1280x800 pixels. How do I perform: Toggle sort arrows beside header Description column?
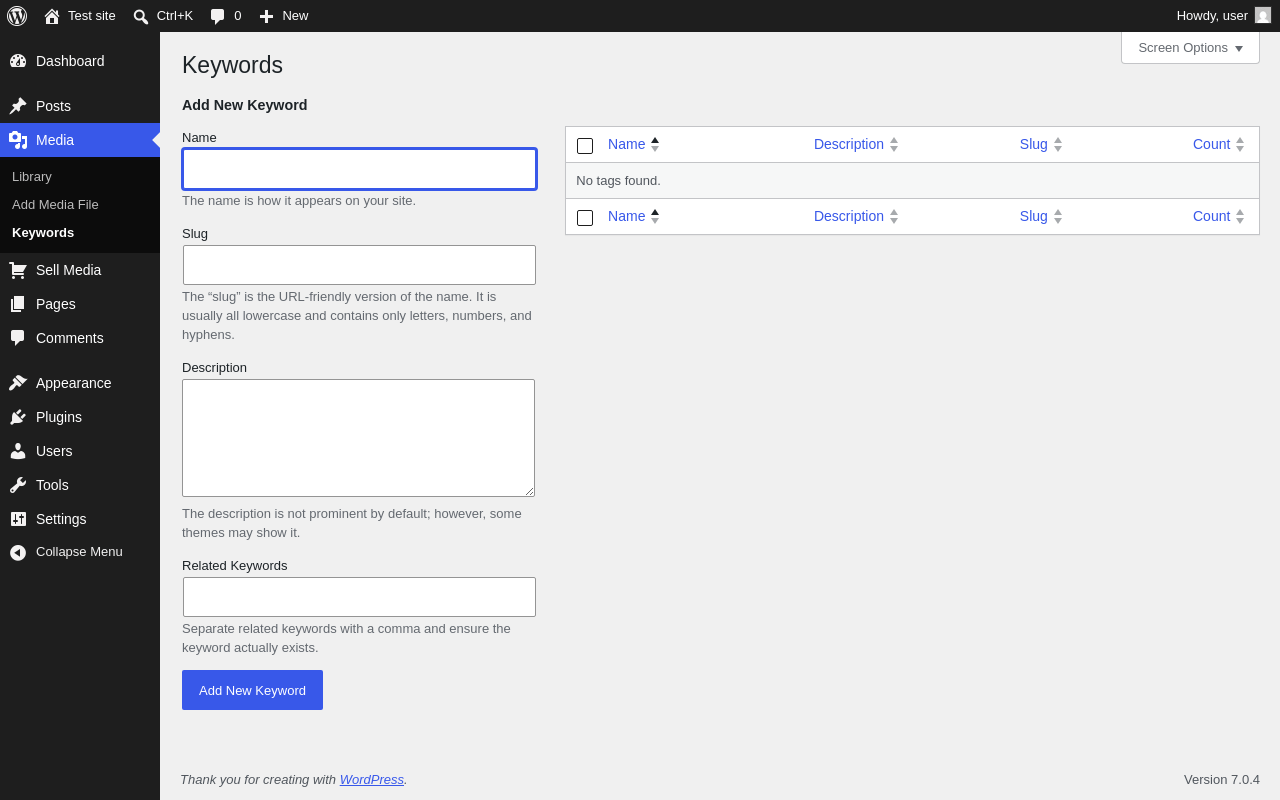(x=894, y=144)
